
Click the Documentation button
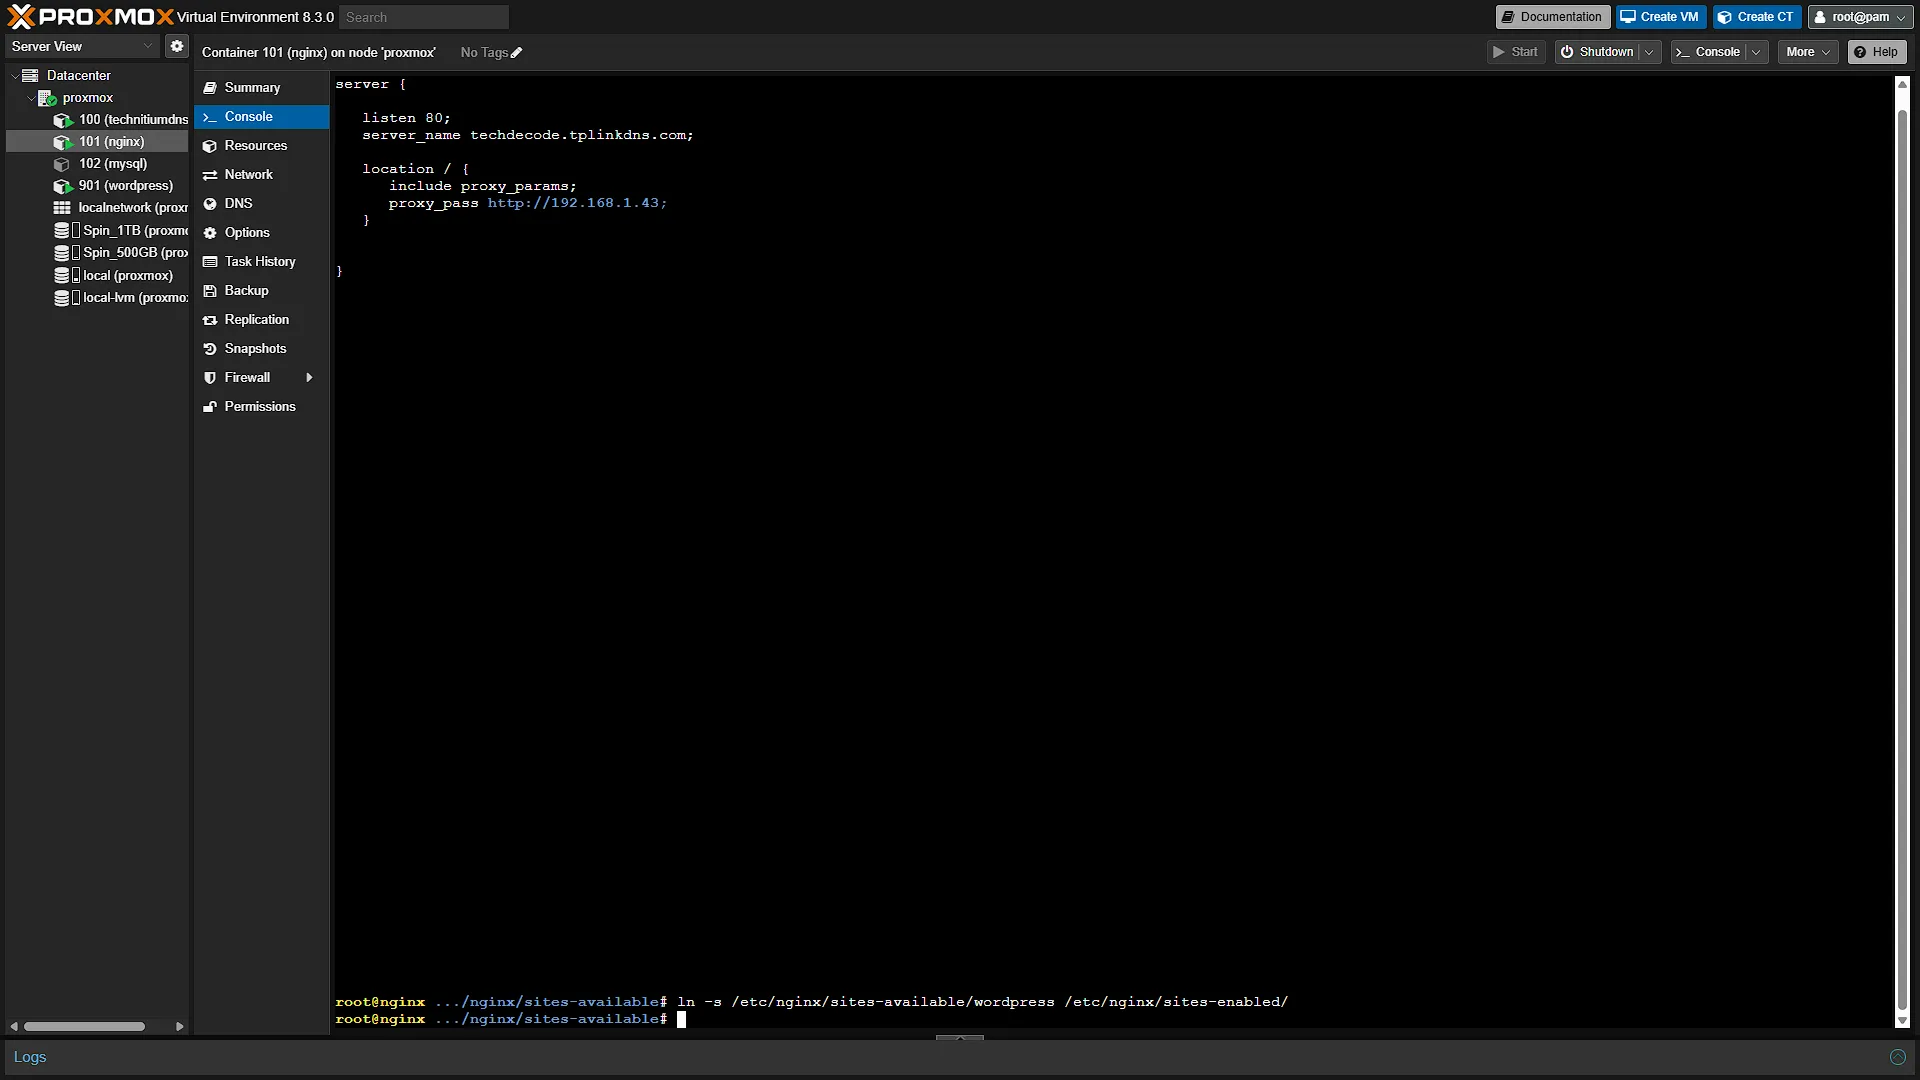pyautogui.click(x=1552, y=17)
